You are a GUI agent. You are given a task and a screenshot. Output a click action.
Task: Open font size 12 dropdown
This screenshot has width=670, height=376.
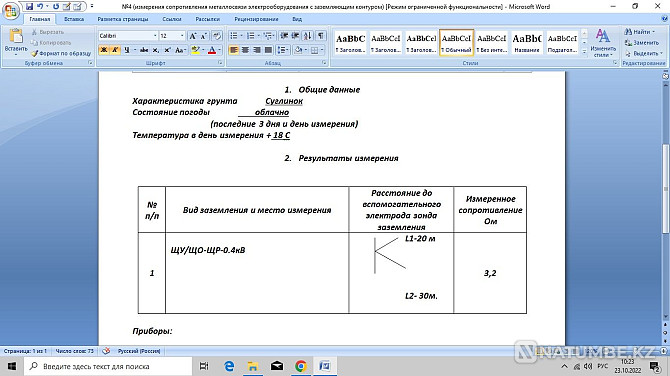click(182, 36)
